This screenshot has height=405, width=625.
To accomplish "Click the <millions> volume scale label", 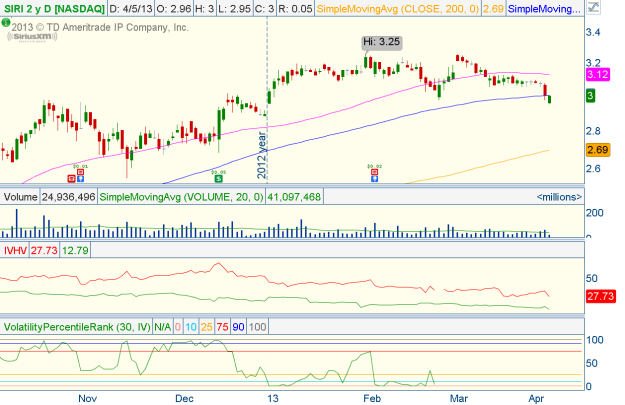I will pyautogui.click(x=561, y=198).
